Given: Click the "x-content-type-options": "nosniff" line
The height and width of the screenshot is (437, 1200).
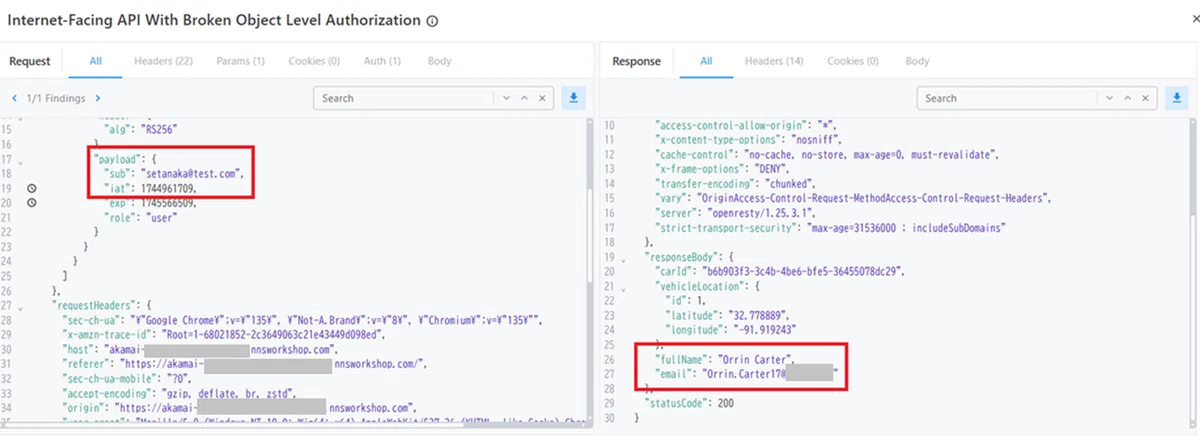Looking at the screenshot, I should pos(749,140).
